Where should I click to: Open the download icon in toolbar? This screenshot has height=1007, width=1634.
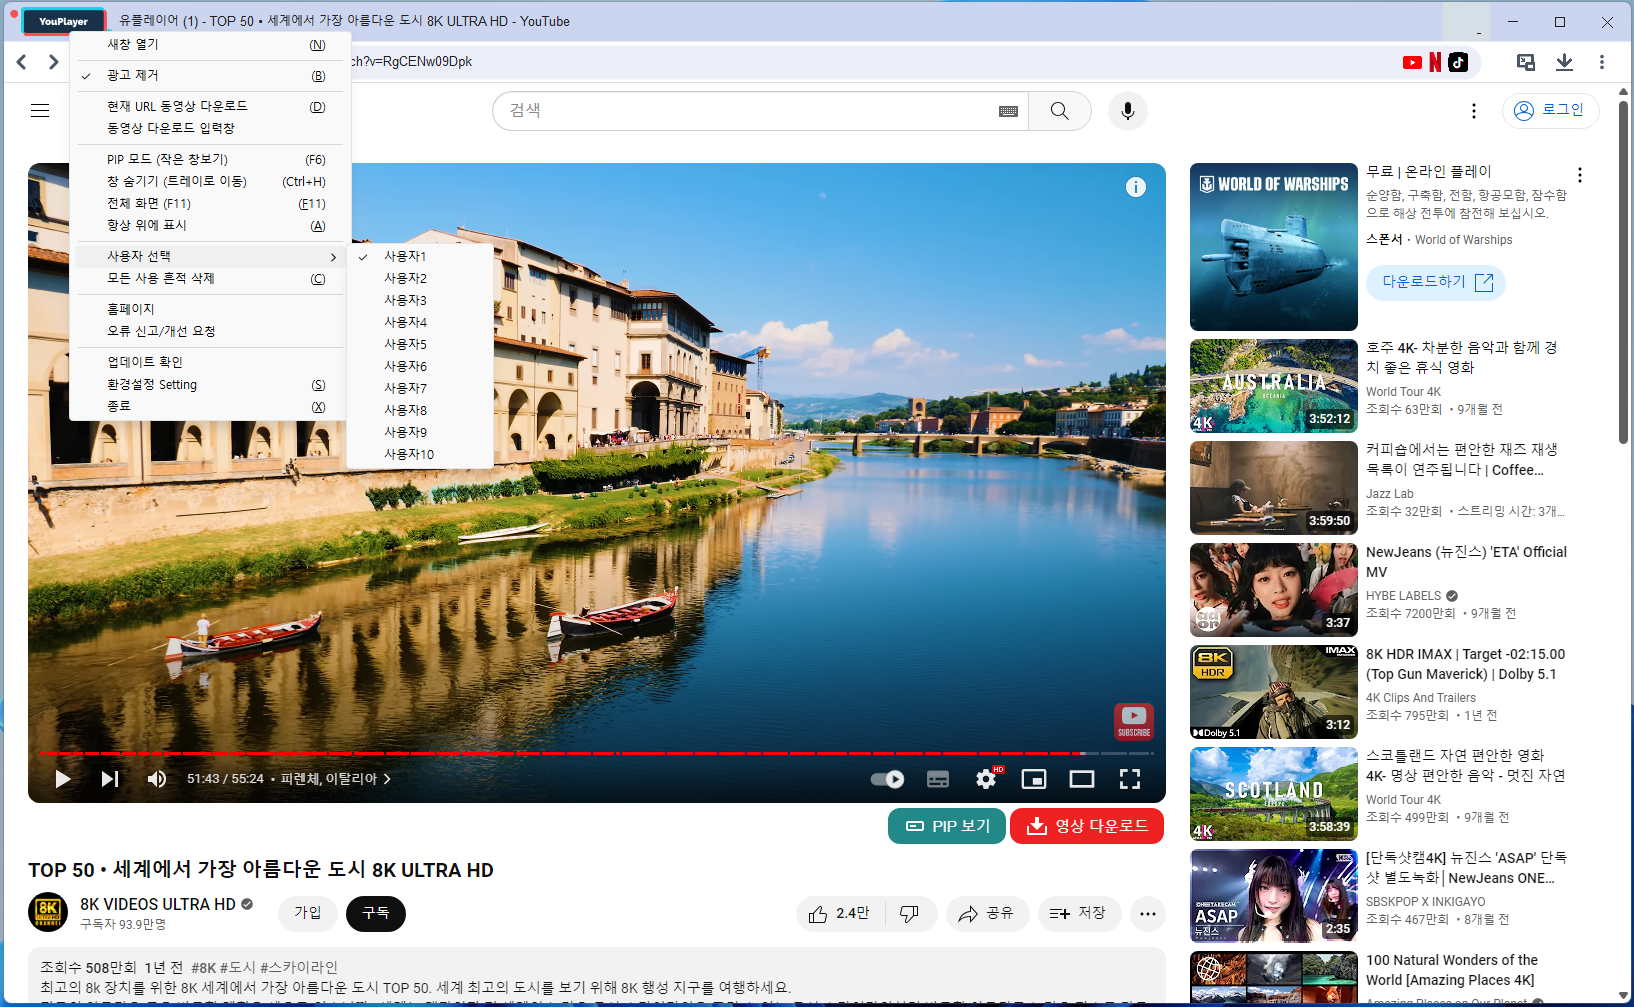[1564, 62]
